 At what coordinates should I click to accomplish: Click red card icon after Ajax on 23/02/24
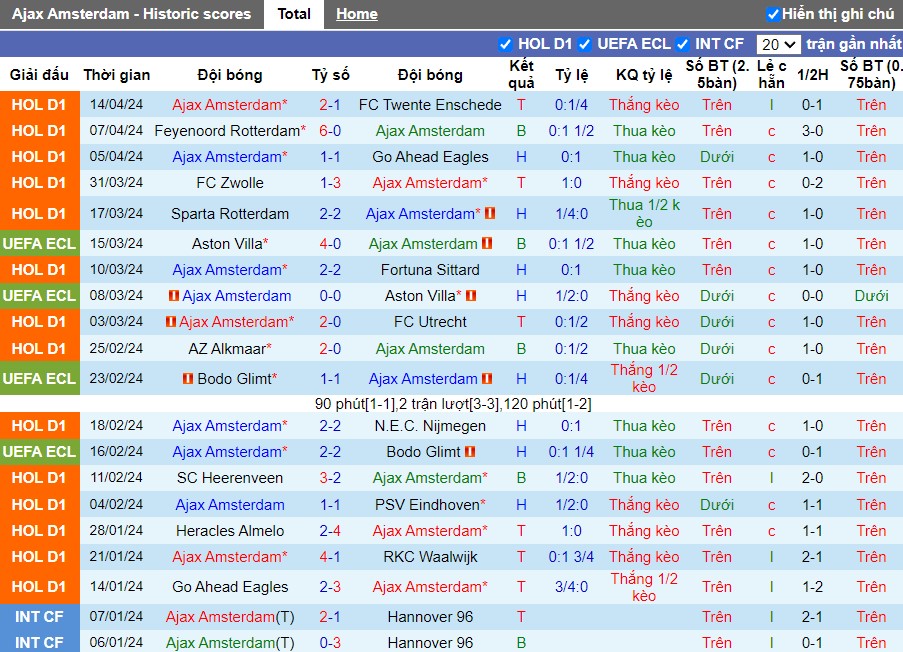487,378
